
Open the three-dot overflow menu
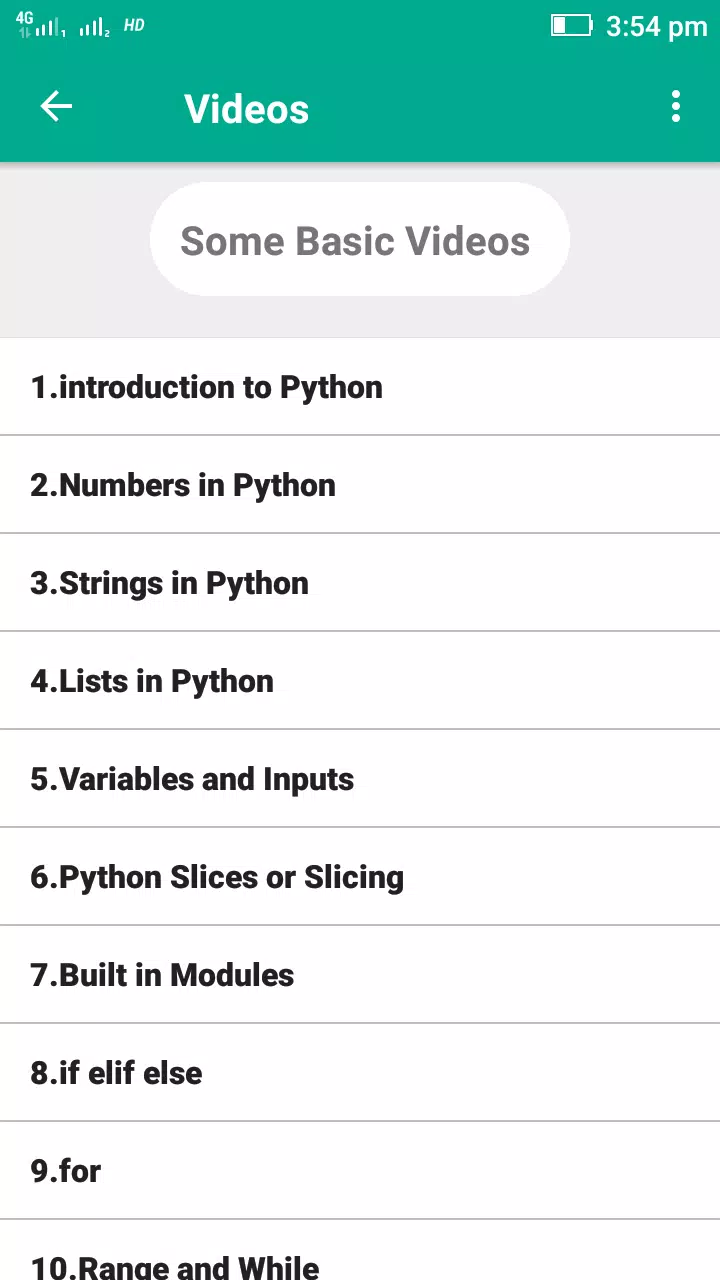point(676,107)
